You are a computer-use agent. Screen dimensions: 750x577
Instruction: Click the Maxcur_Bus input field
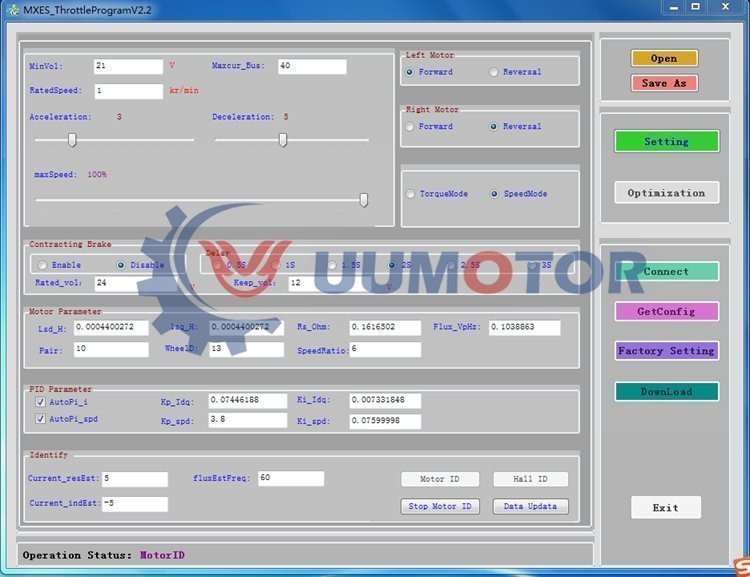click(312, 67)
